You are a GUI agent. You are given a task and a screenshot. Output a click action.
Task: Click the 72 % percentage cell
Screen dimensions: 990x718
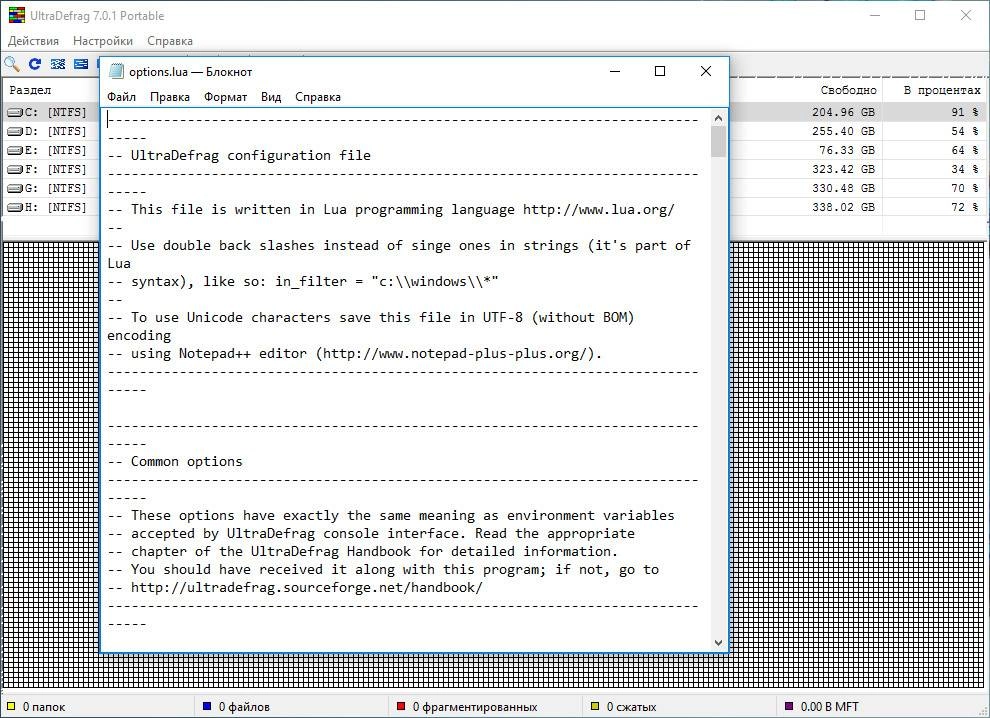coord(965,207)
